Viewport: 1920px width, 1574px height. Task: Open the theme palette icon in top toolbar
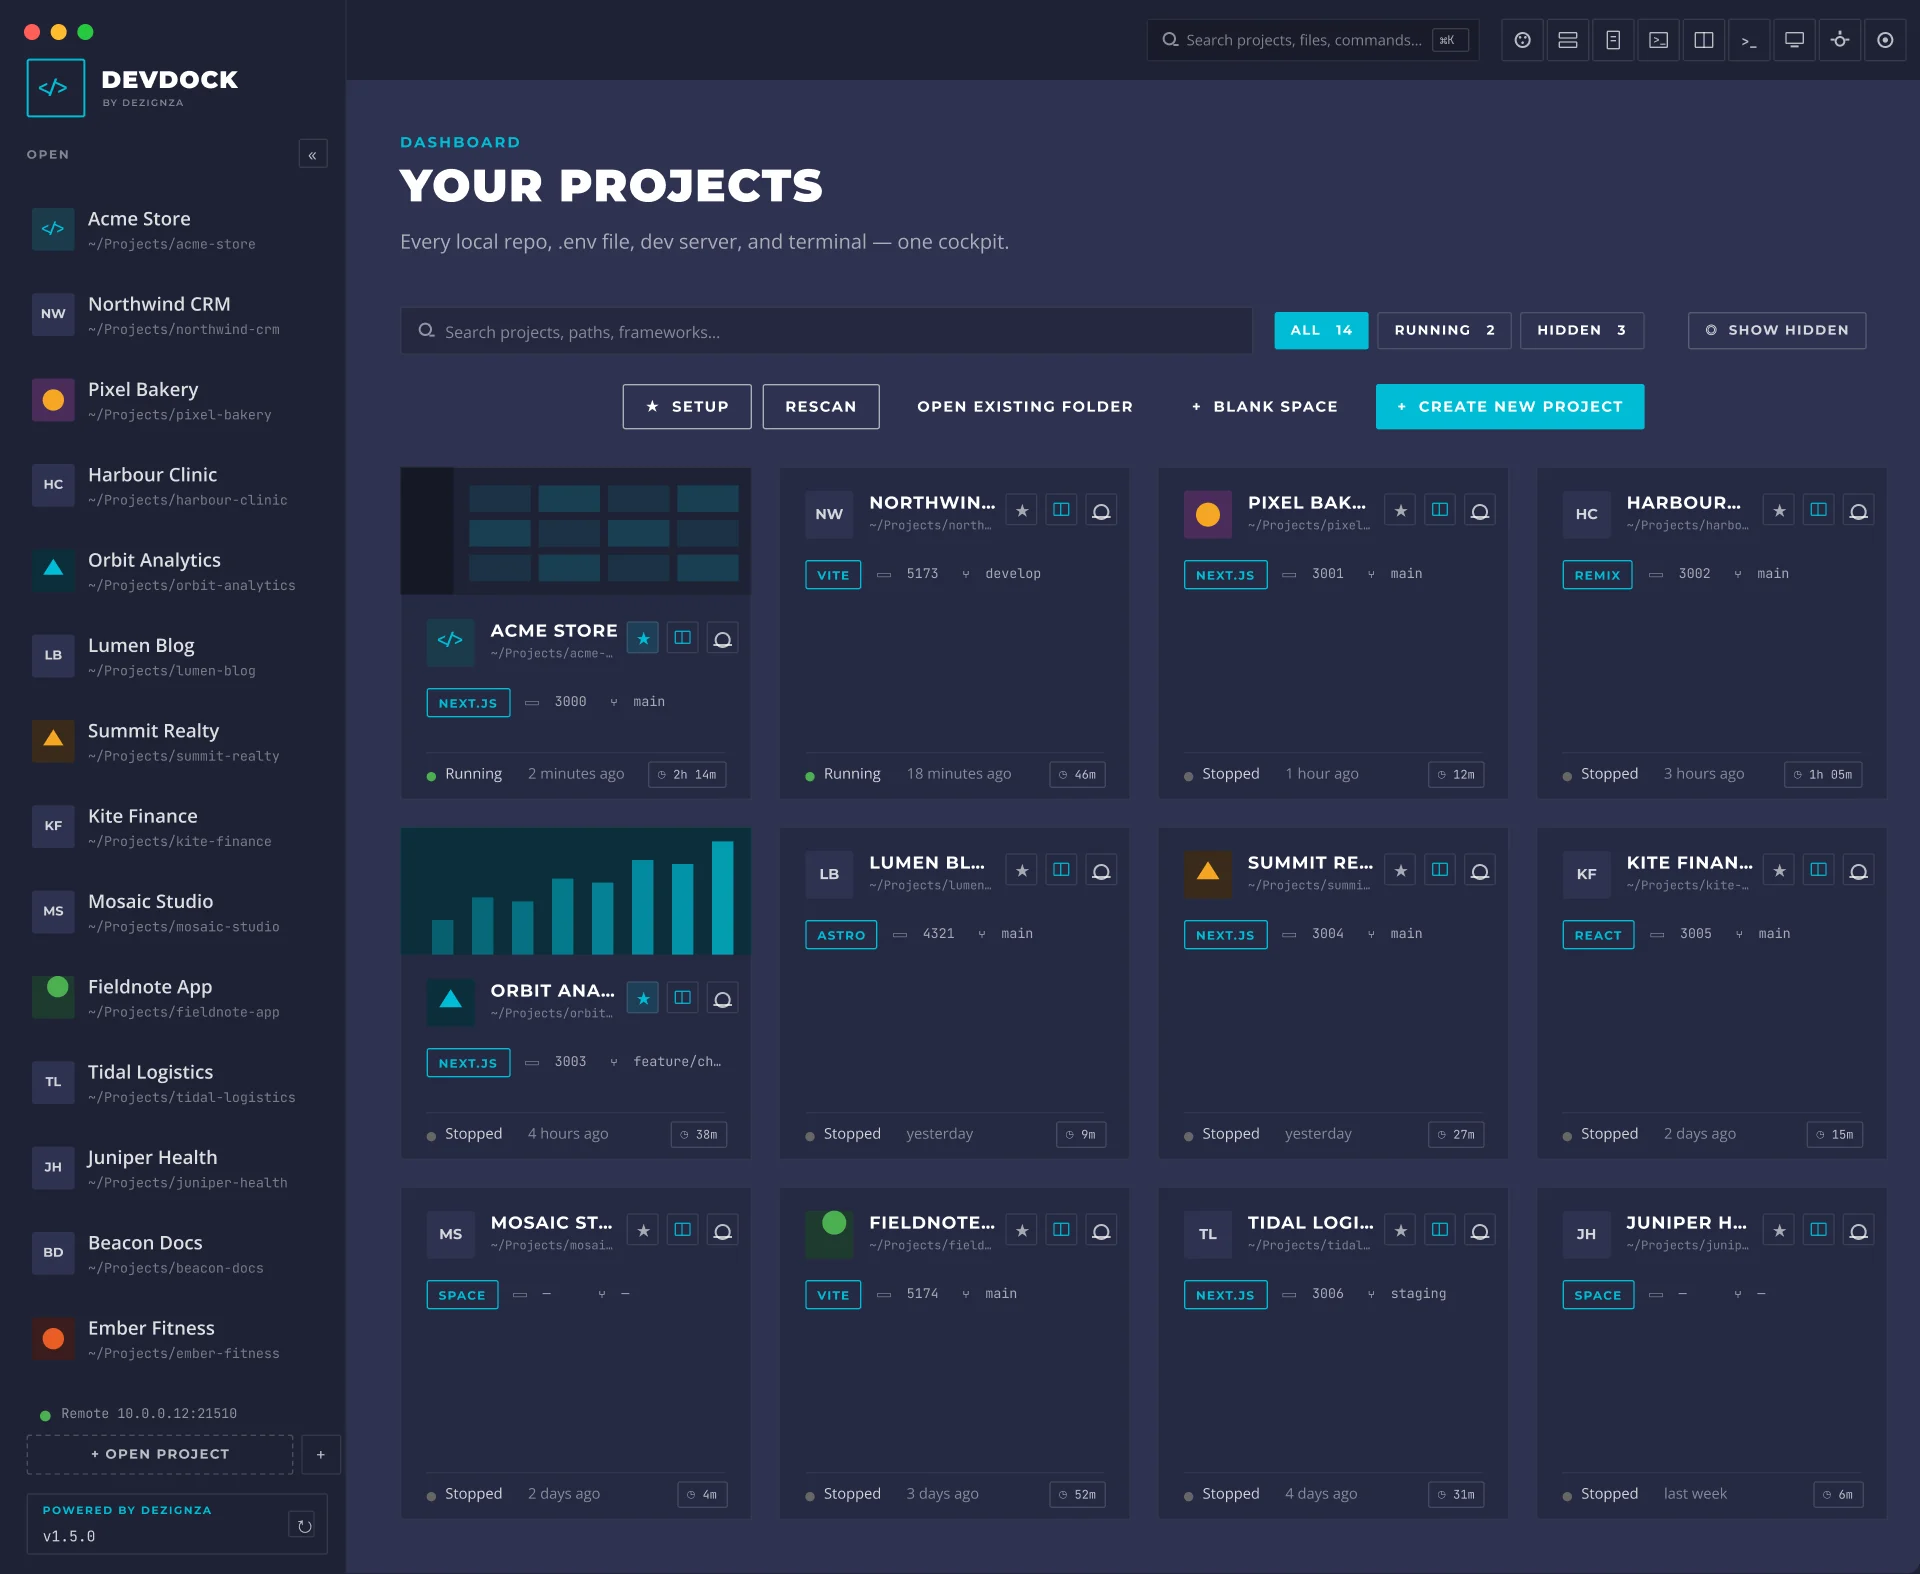tap(1522, 40)
